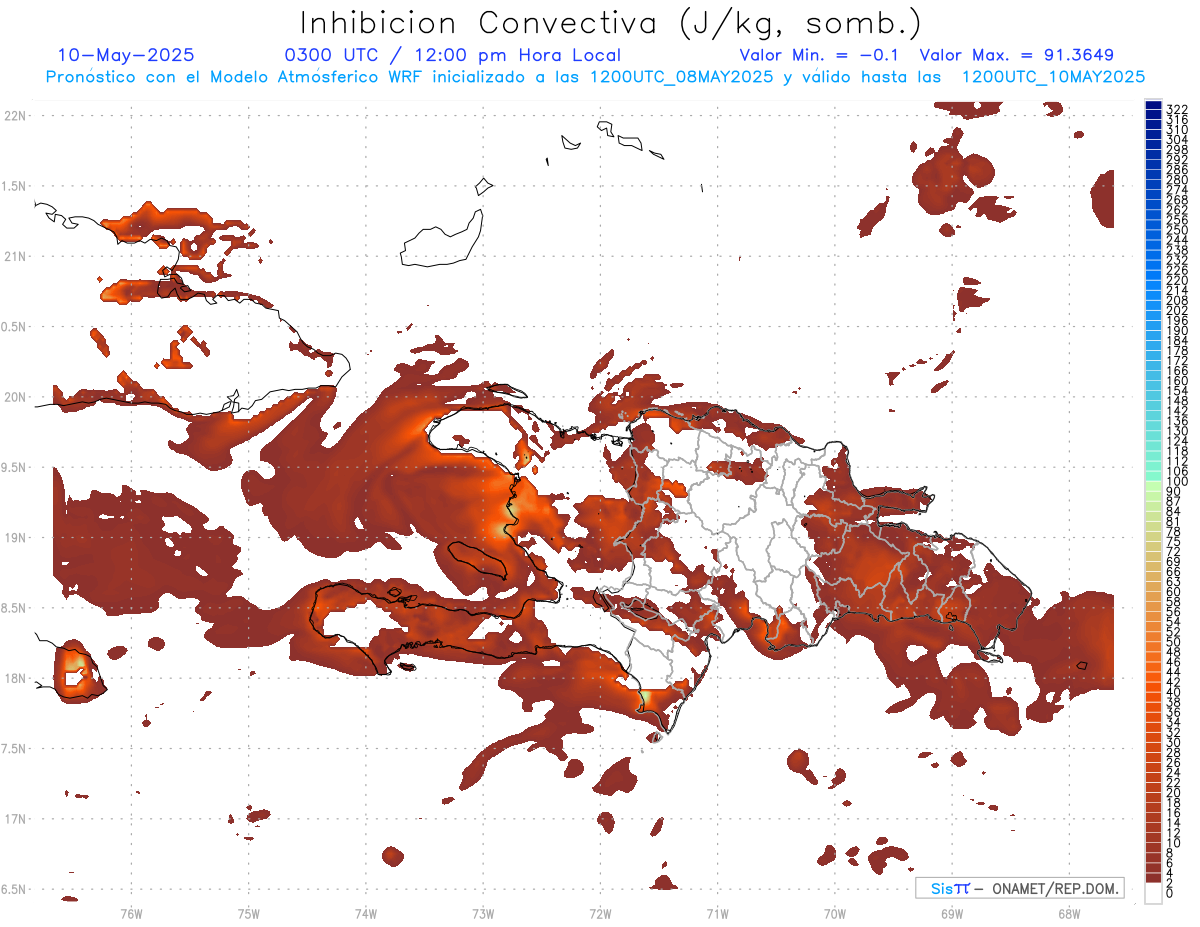Image resolution: width=1200 pixels, height=927 pixels.
Task: Click the 'Valor Max. = 91.3649' text
Action: point(1016,55)
